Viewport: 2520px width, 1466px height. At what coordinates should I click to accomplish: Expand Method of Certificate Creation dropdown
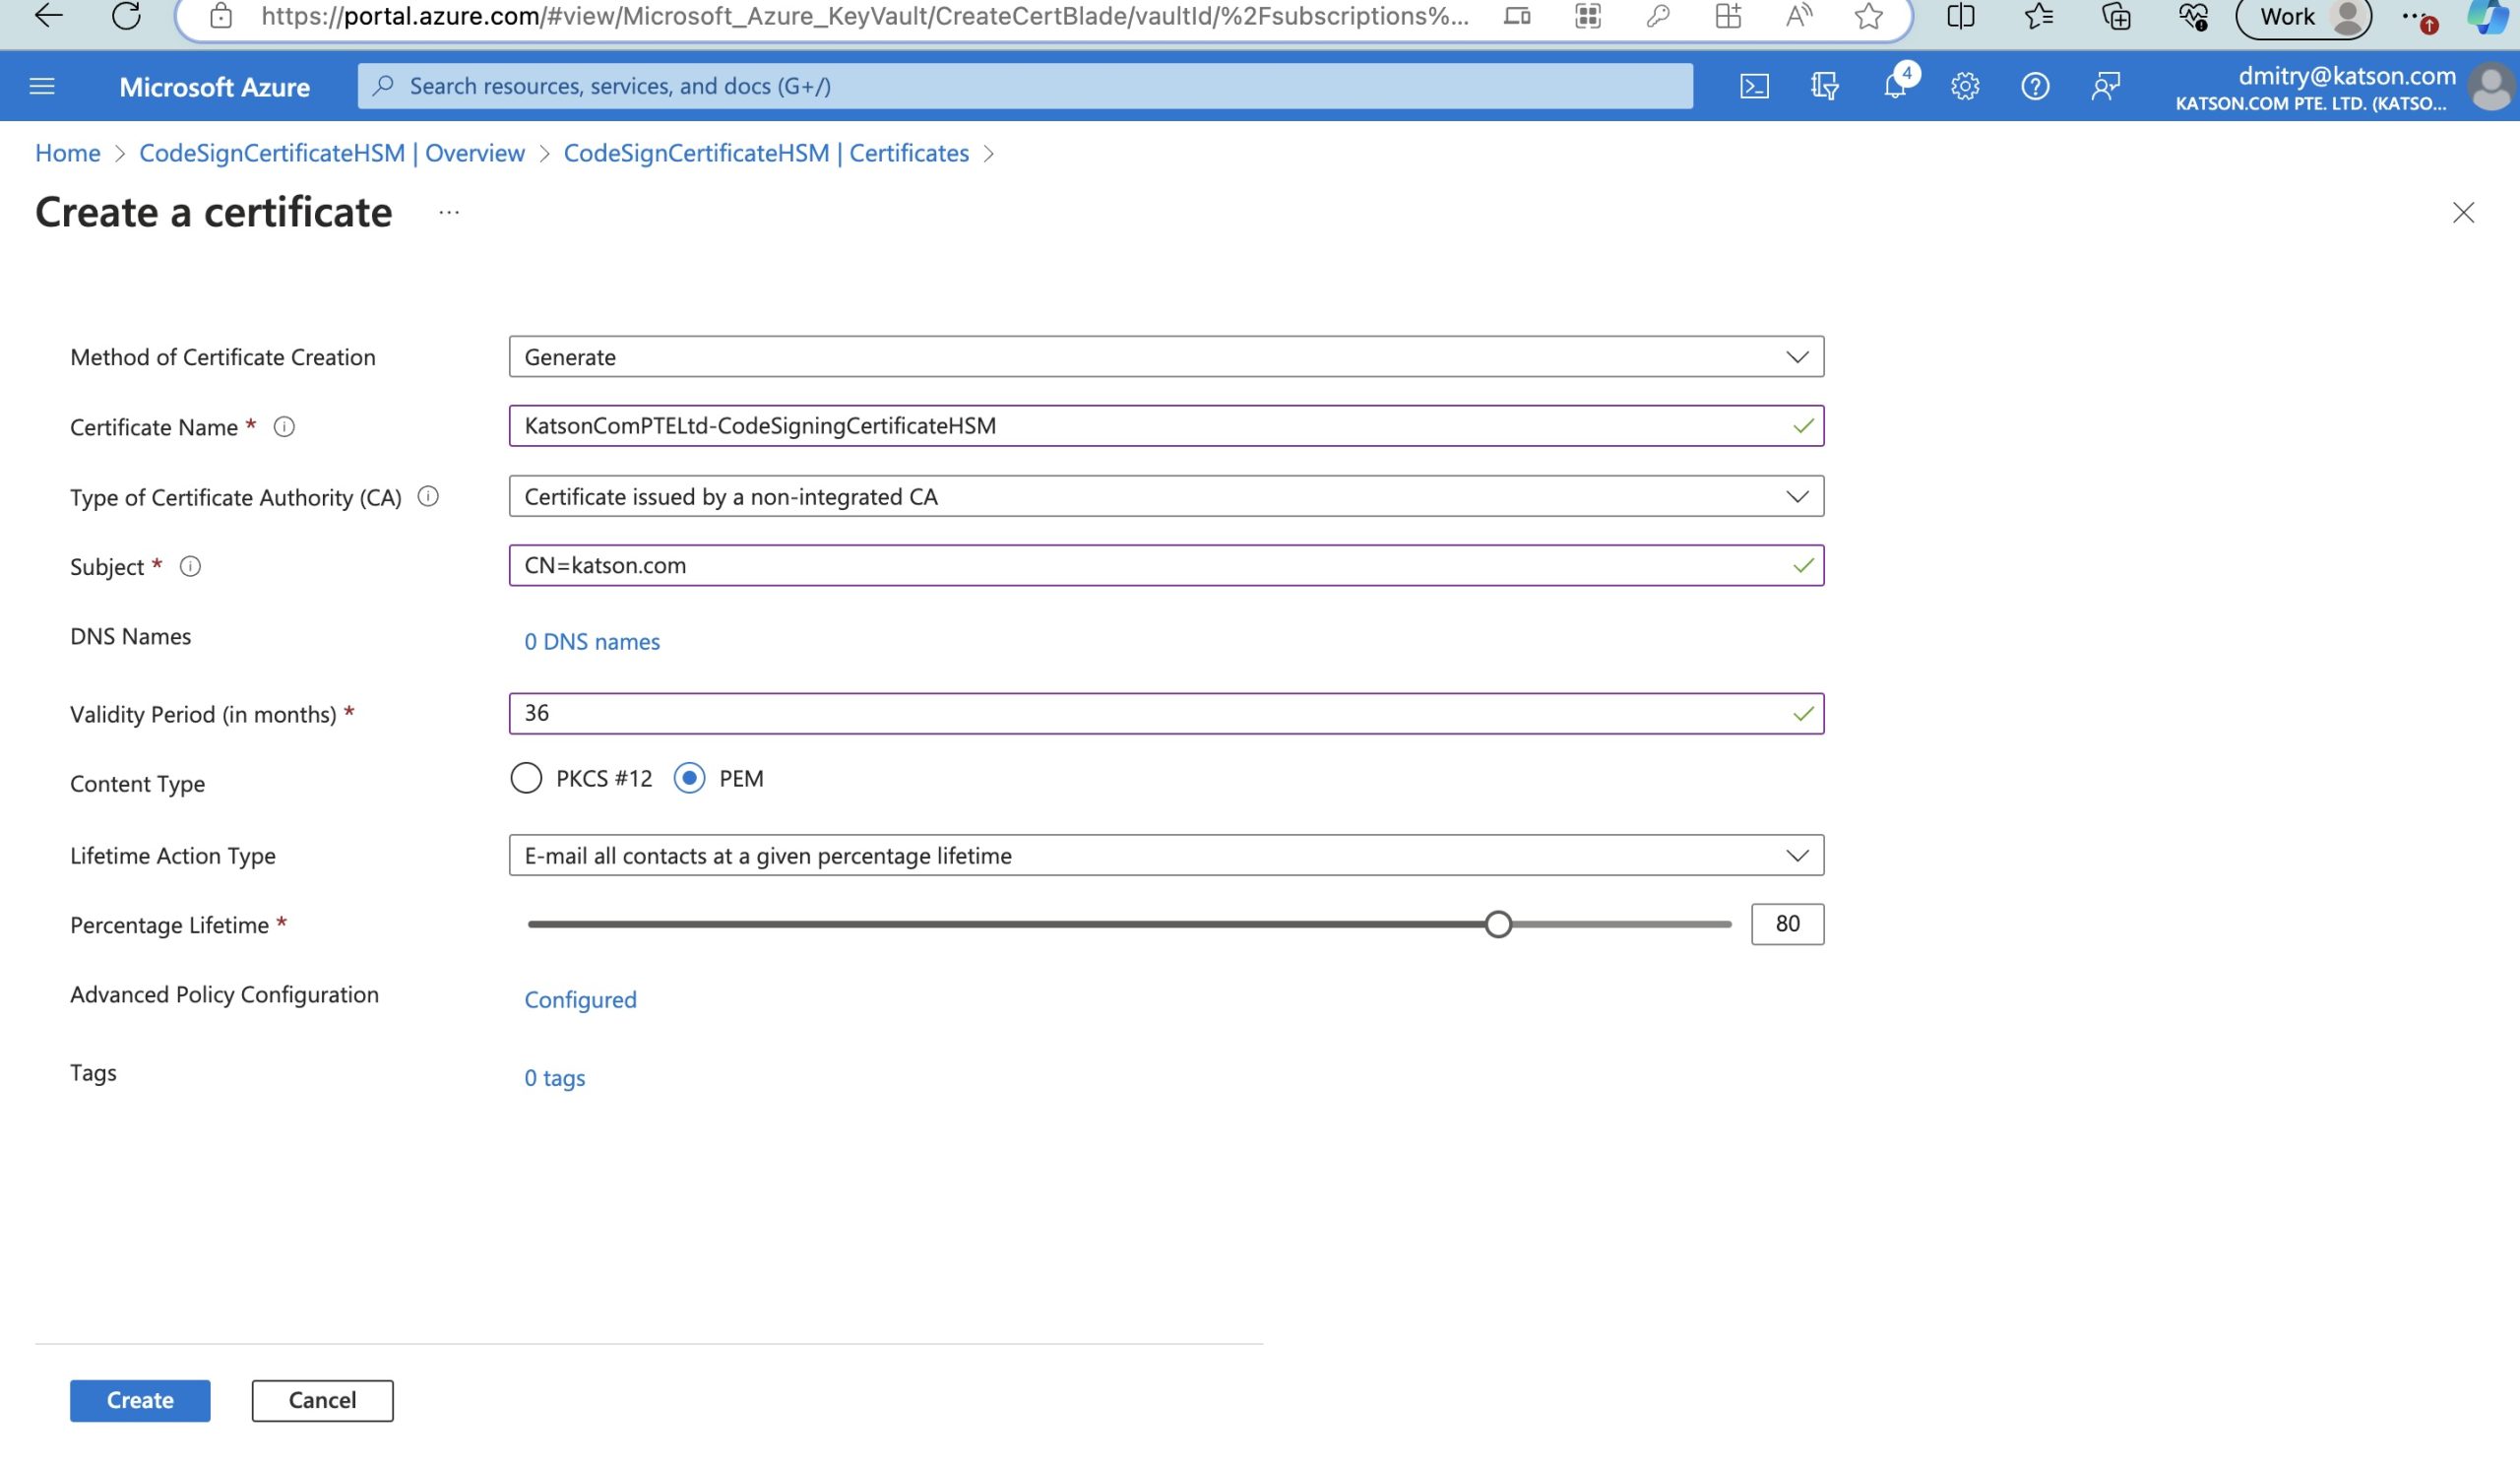(x=1165, y=357)
